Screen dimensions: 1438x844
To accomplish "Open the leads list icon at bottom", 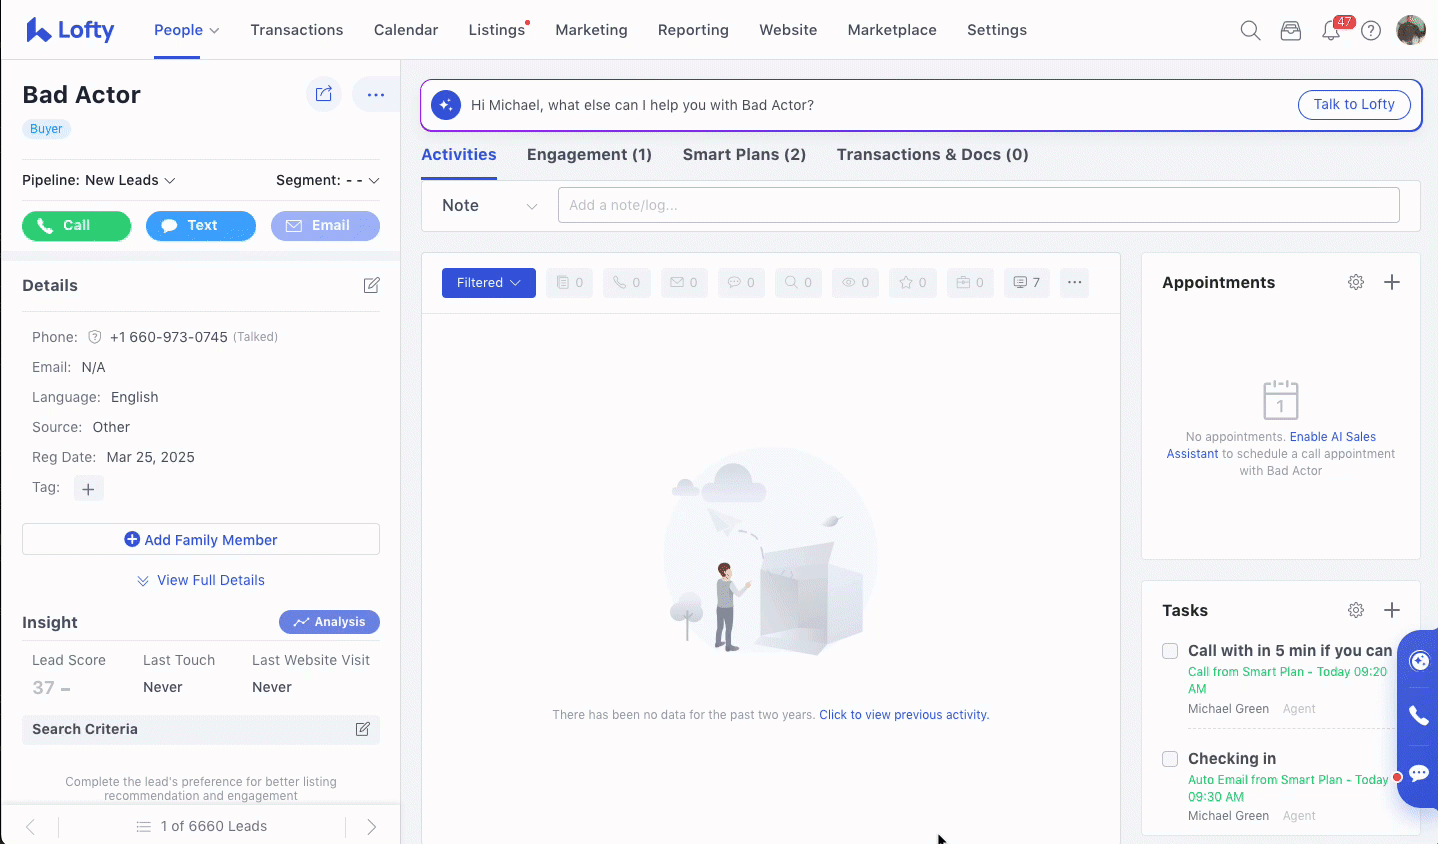I will pyautogui.click(x=143, y=827).
